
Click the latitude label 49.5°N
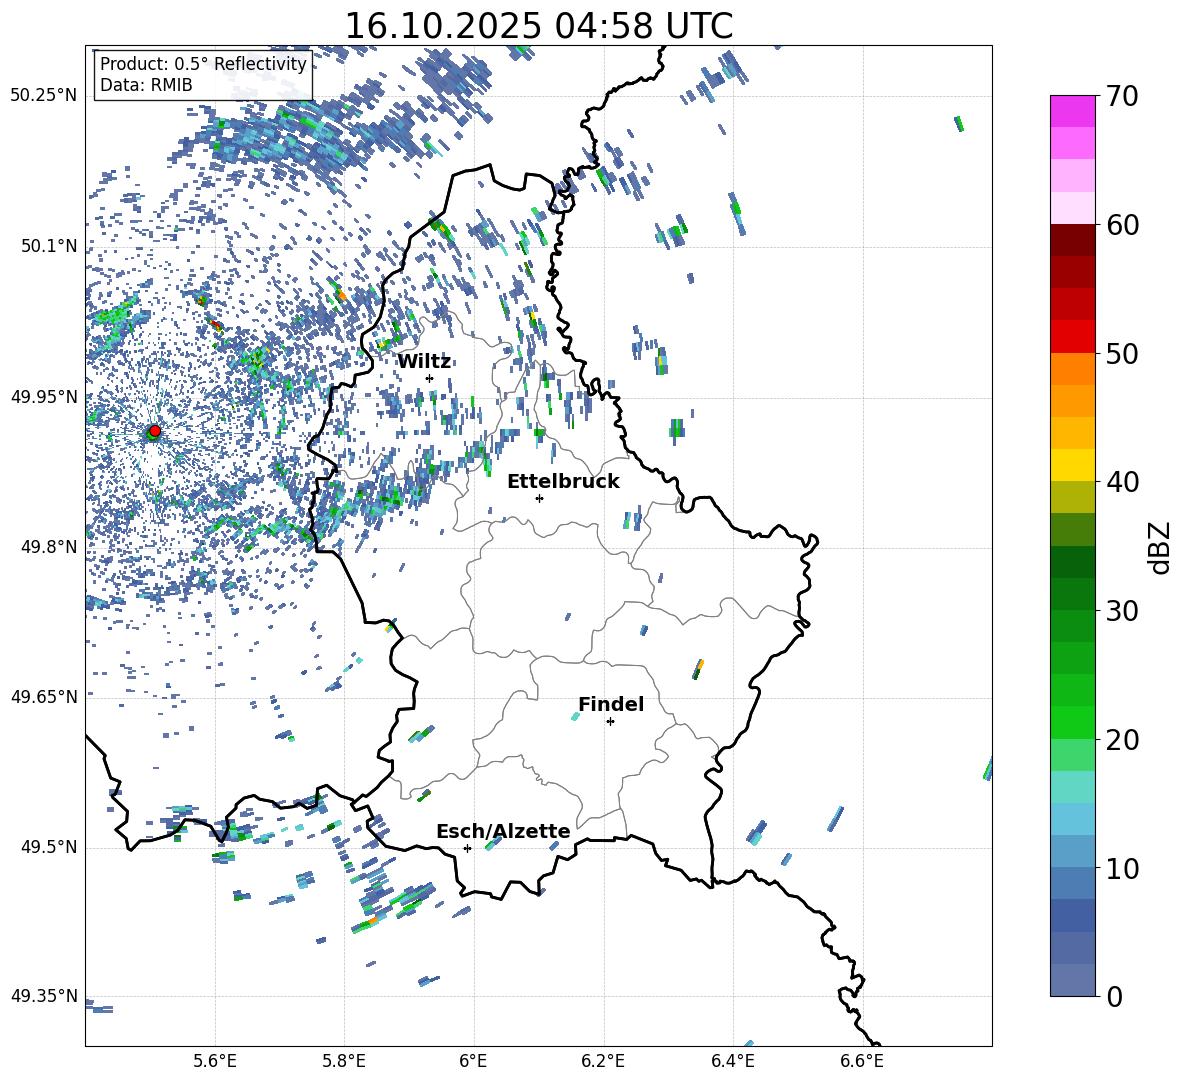(48, 847)
